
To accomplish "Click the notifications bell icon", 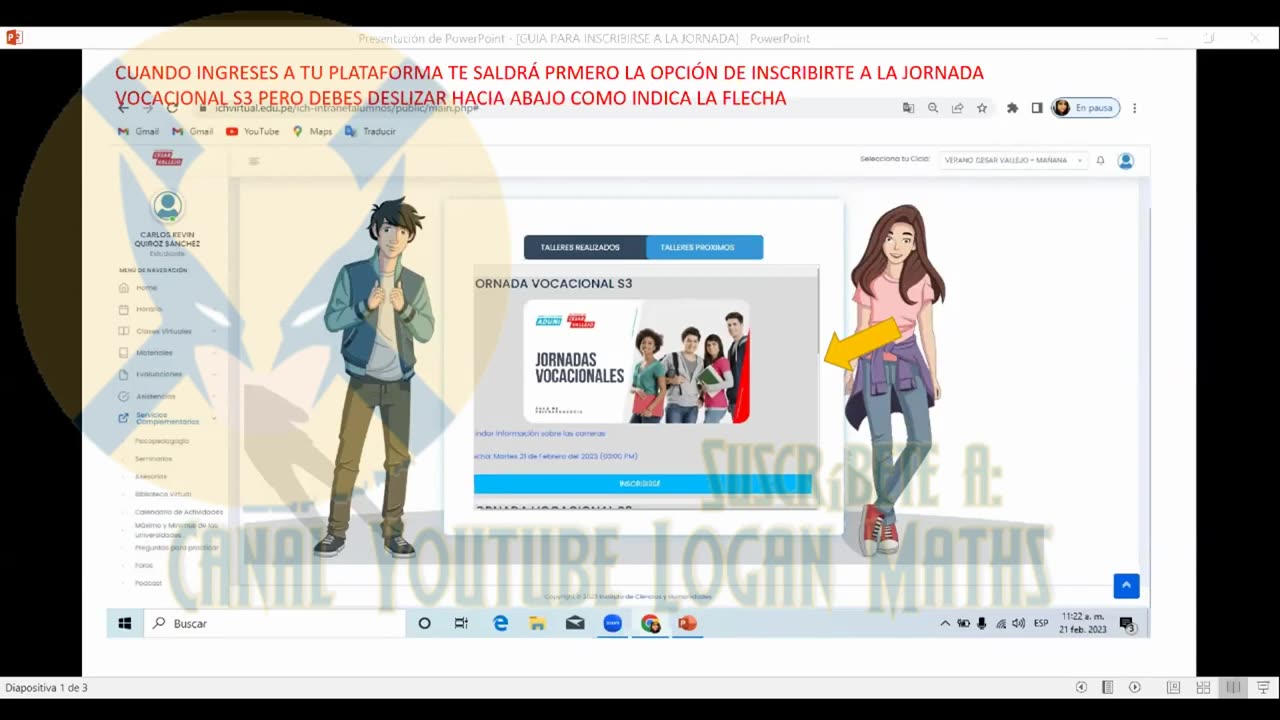I will click(x=1100, y=160).
